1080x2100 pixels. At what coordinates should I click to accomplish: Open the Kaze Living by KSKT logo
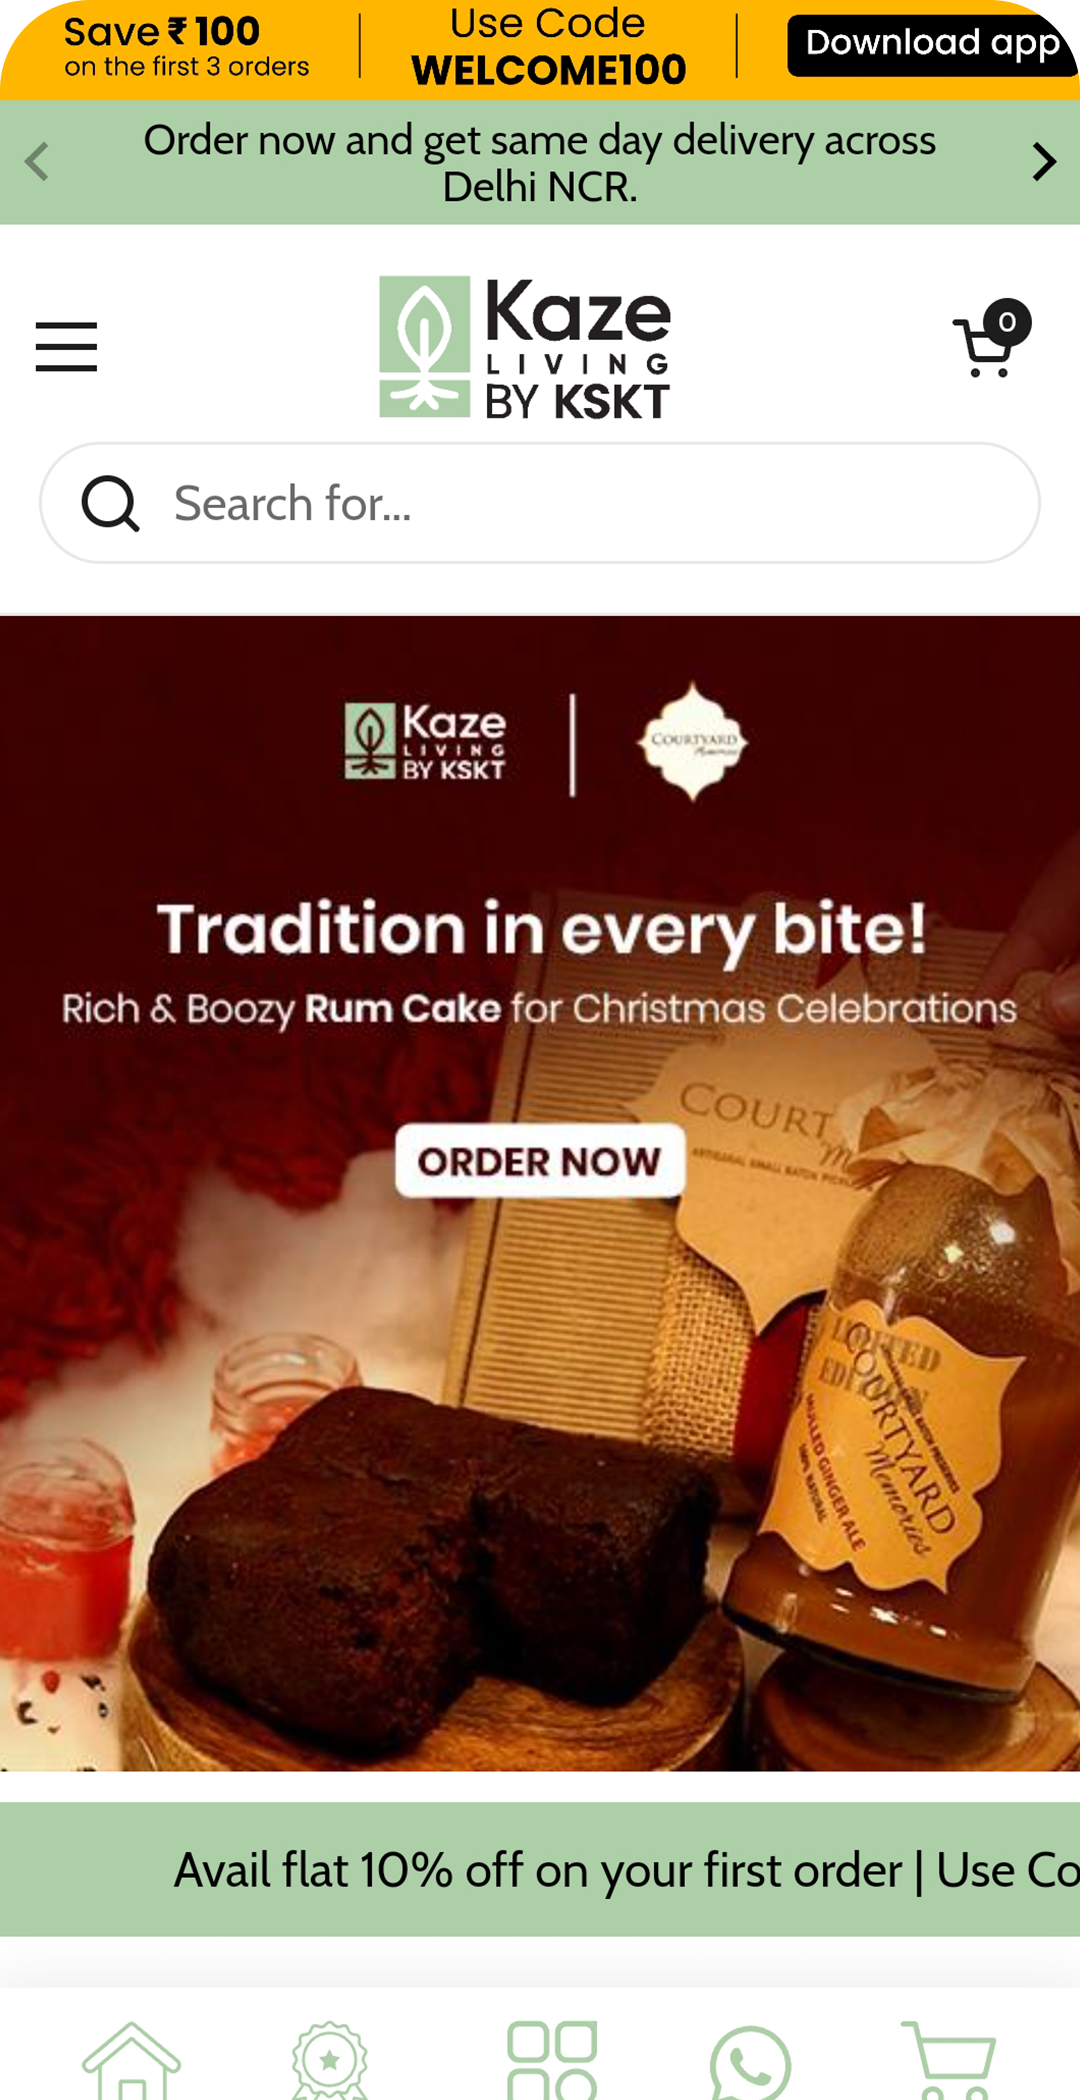pos(525,347)
